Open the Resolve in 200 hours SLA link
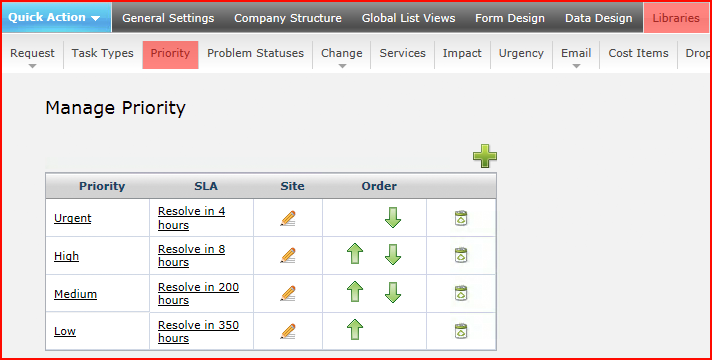 [x=198, y=294]
